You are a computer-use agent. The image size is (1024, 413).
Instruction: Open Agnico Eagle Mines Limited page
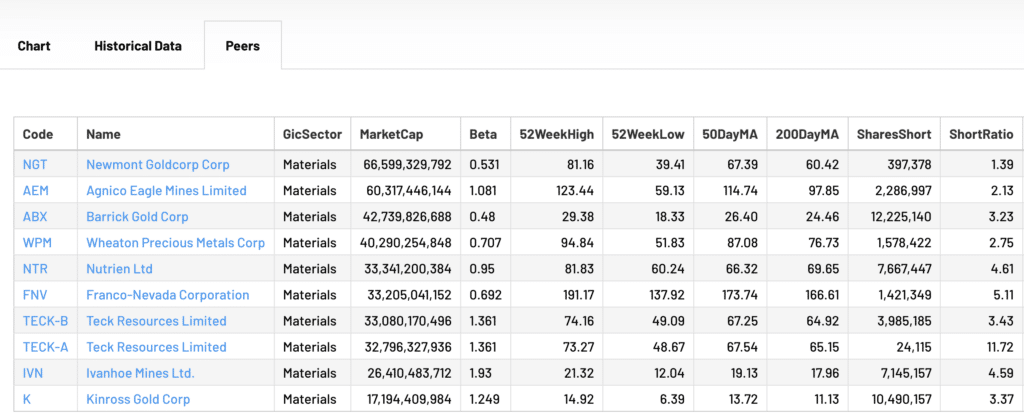[166, 190]
